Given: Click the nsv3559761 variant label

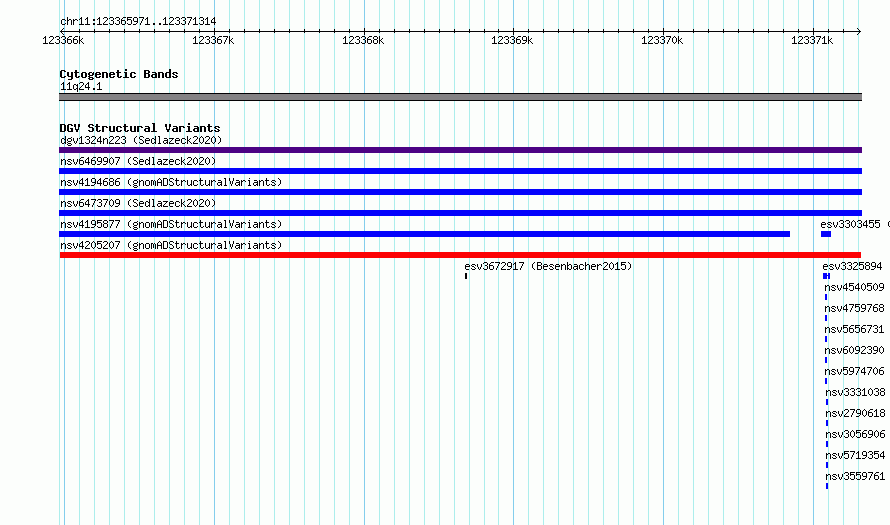Looking at the screenshot, I should (x=855, y=476).
